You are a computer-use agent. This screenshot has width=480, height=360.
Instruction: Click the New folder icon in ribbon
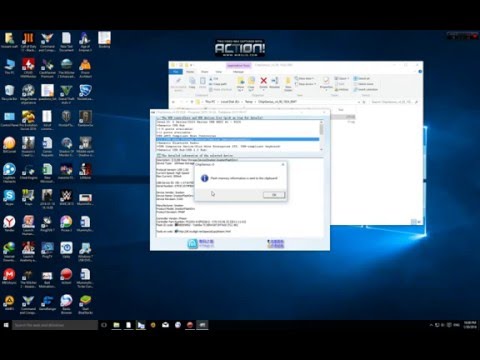pyautogui.click(x=288, y=84)
